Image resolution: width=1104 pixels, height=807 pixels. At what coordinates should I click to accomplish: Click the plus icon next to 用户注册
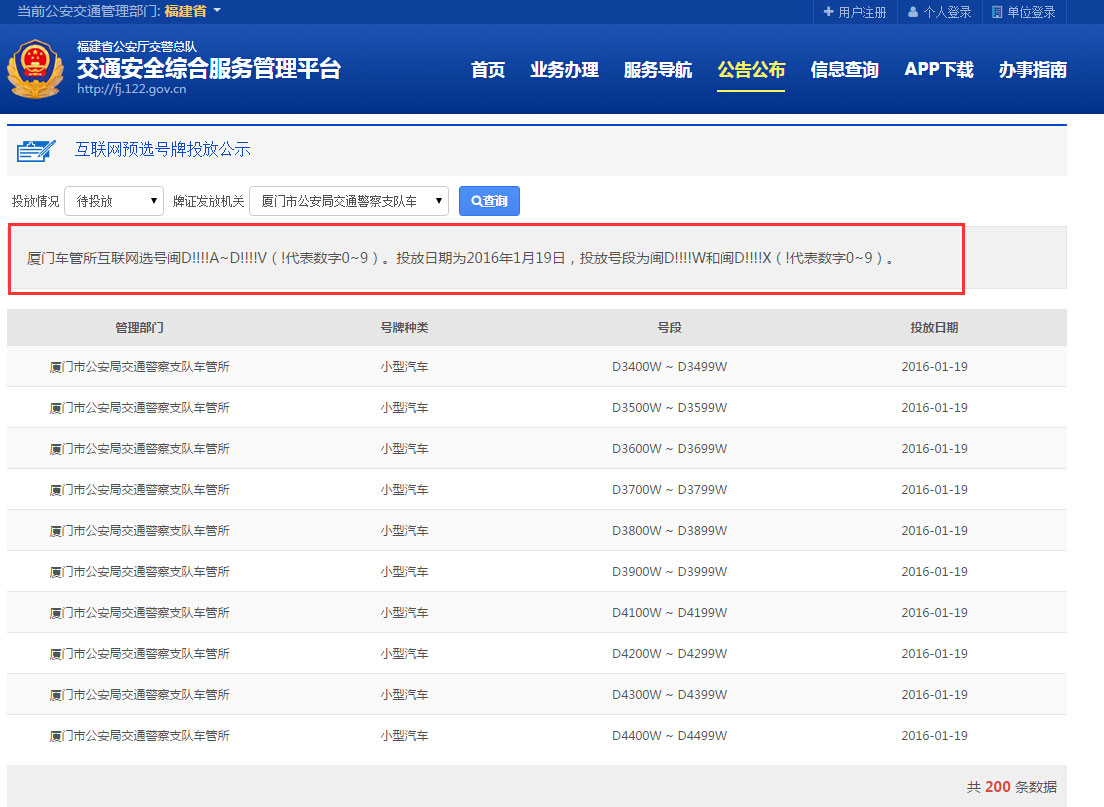[828, 13]
